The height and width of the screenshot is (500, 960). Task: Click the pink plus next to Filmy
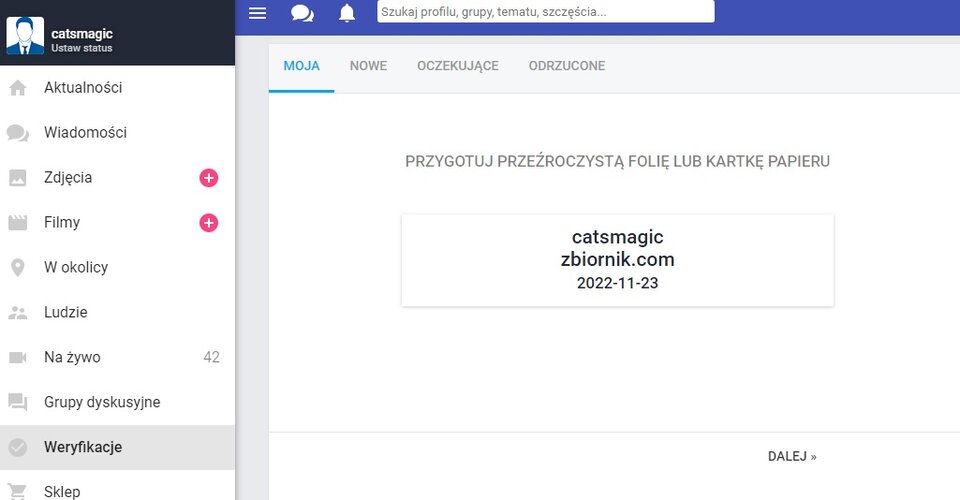208,223
